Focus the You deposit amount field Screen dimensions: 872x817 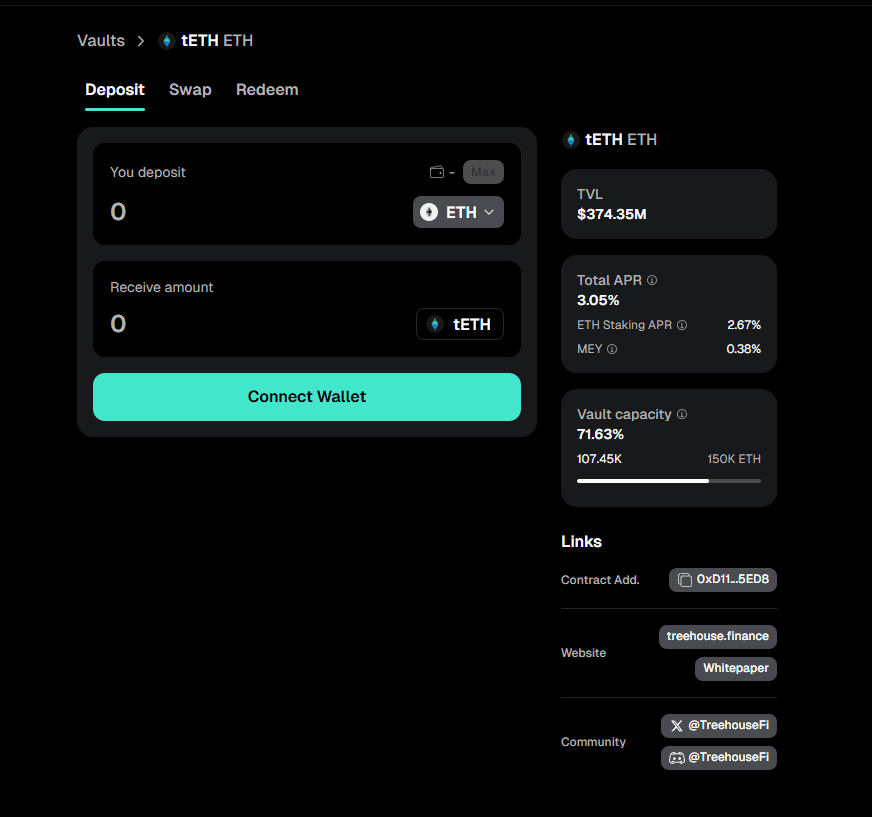click(x=256, y=212)
